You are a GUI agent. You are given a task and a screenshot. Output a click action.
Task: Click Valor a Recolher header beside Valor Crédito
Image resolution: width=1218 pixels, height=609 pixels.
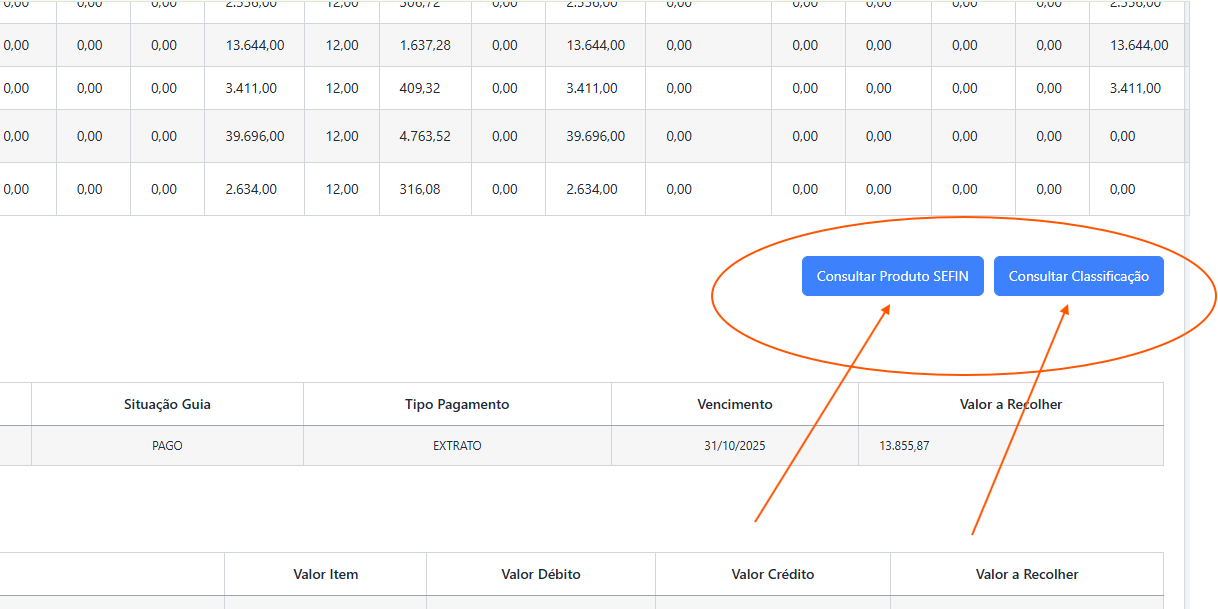(x=1026, y=574)
